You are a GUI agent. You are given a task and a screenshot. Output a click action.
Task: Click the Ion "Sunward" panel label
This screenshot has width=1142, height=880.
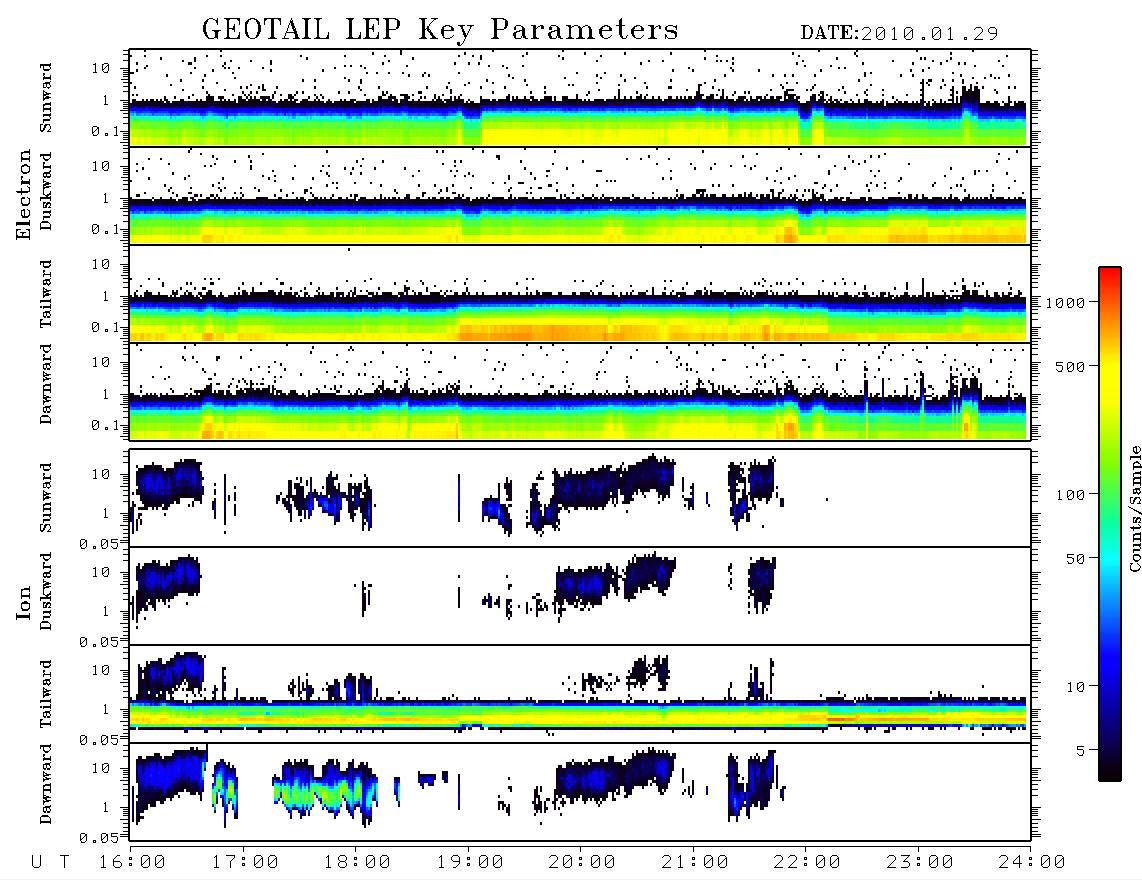46,498
